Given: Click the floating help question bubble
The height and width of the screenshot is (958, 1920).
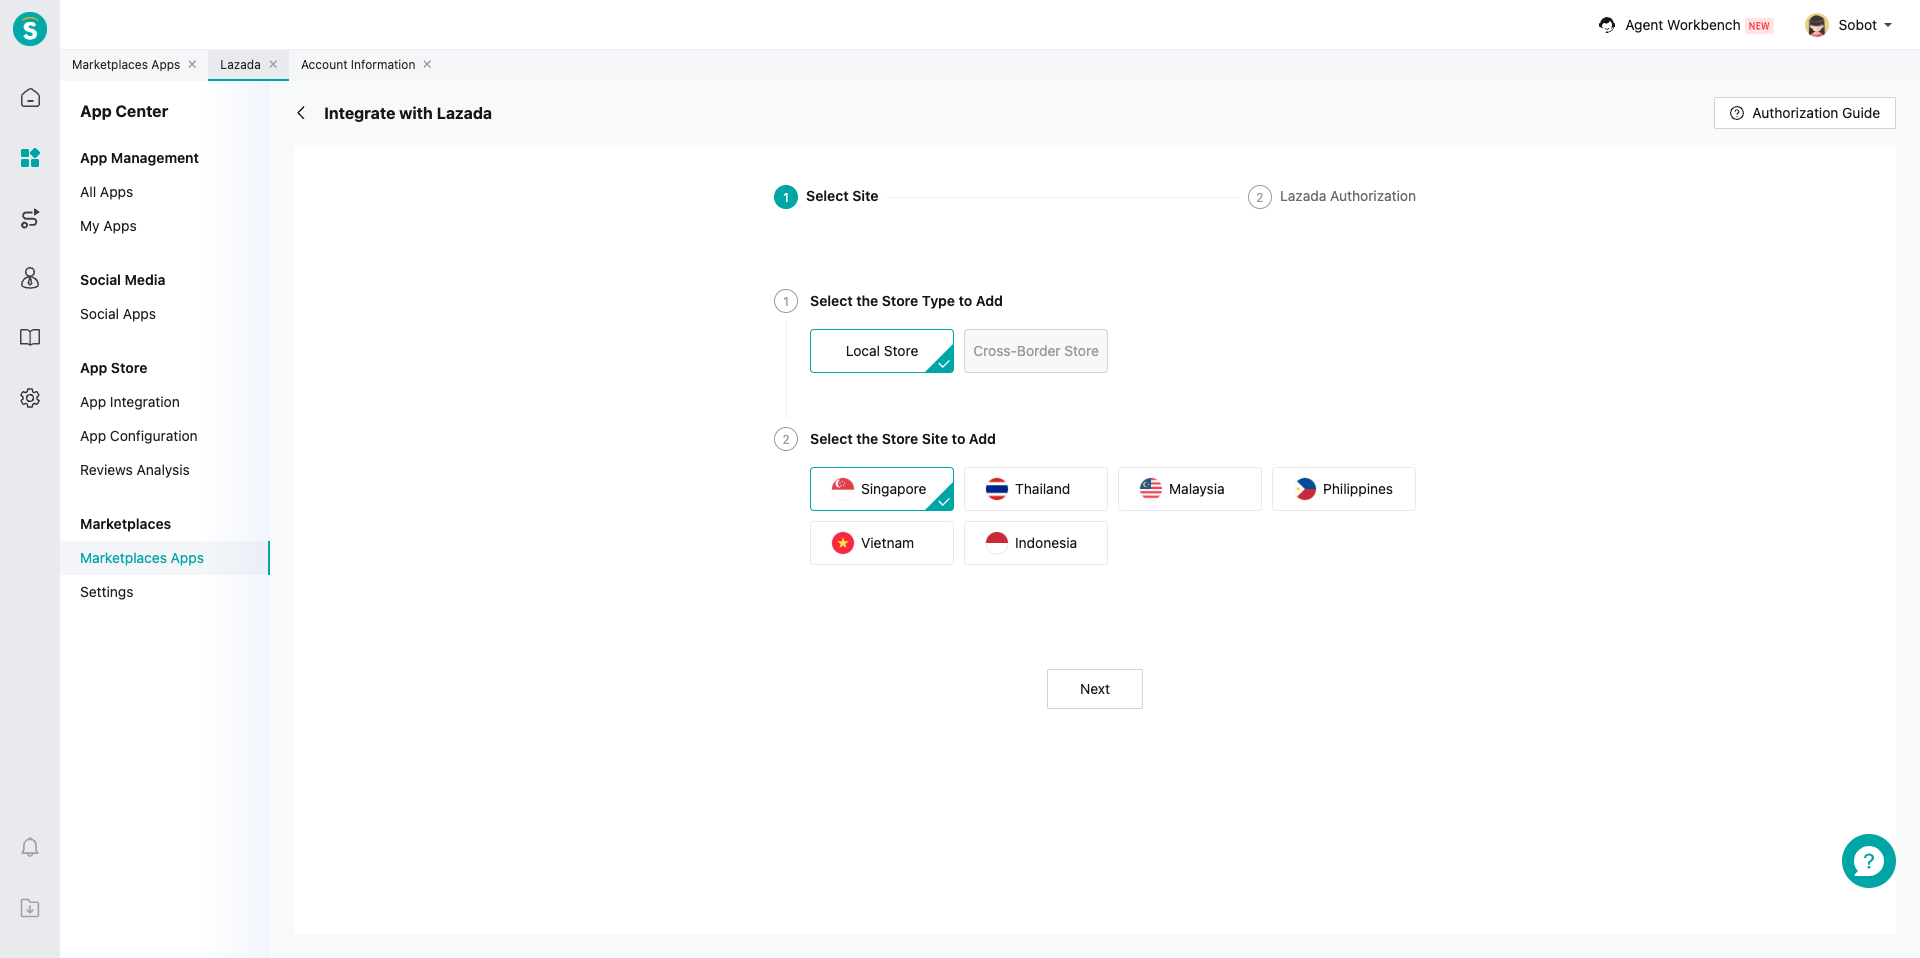Looking at the screenshot, I should click(x=1868, y=861).
